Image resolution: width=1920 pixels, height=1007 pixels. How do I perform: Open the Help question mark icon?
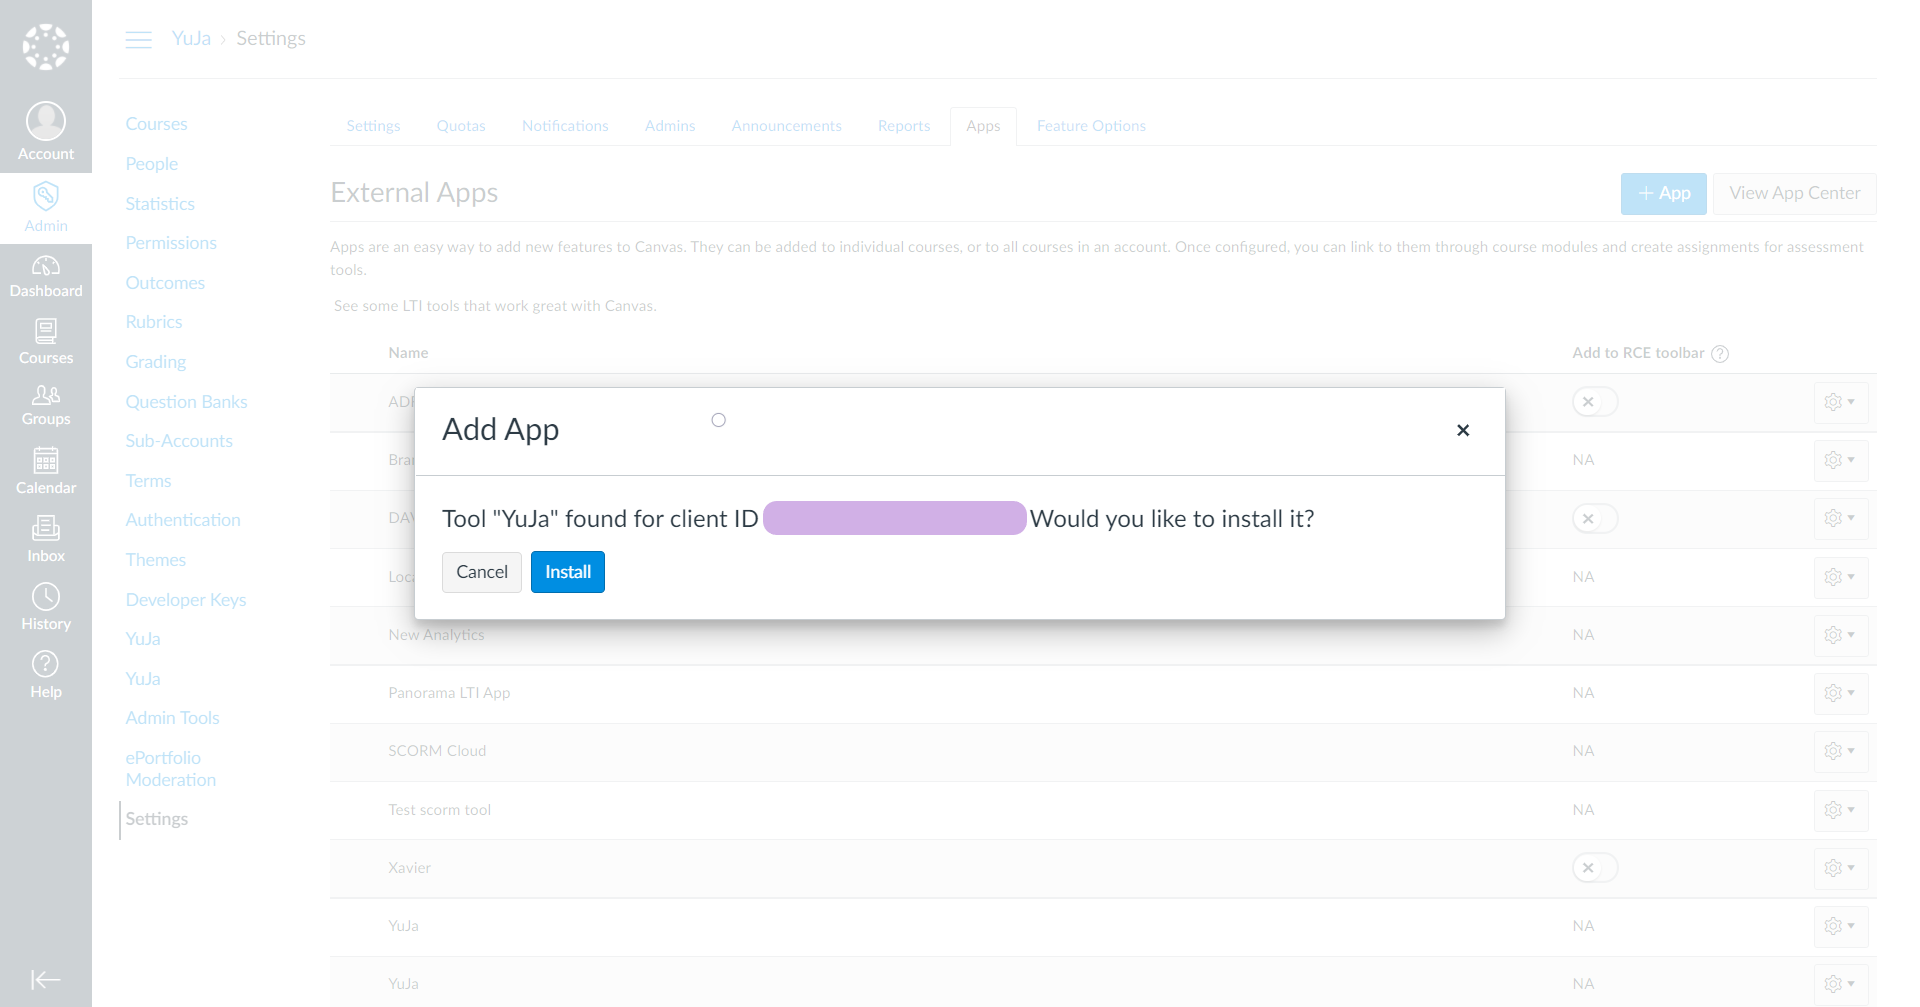[46, 664]
